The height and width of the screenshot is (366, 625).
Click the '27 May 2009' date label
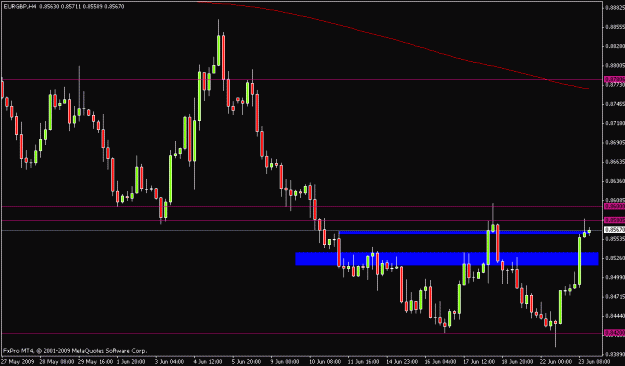17,362
